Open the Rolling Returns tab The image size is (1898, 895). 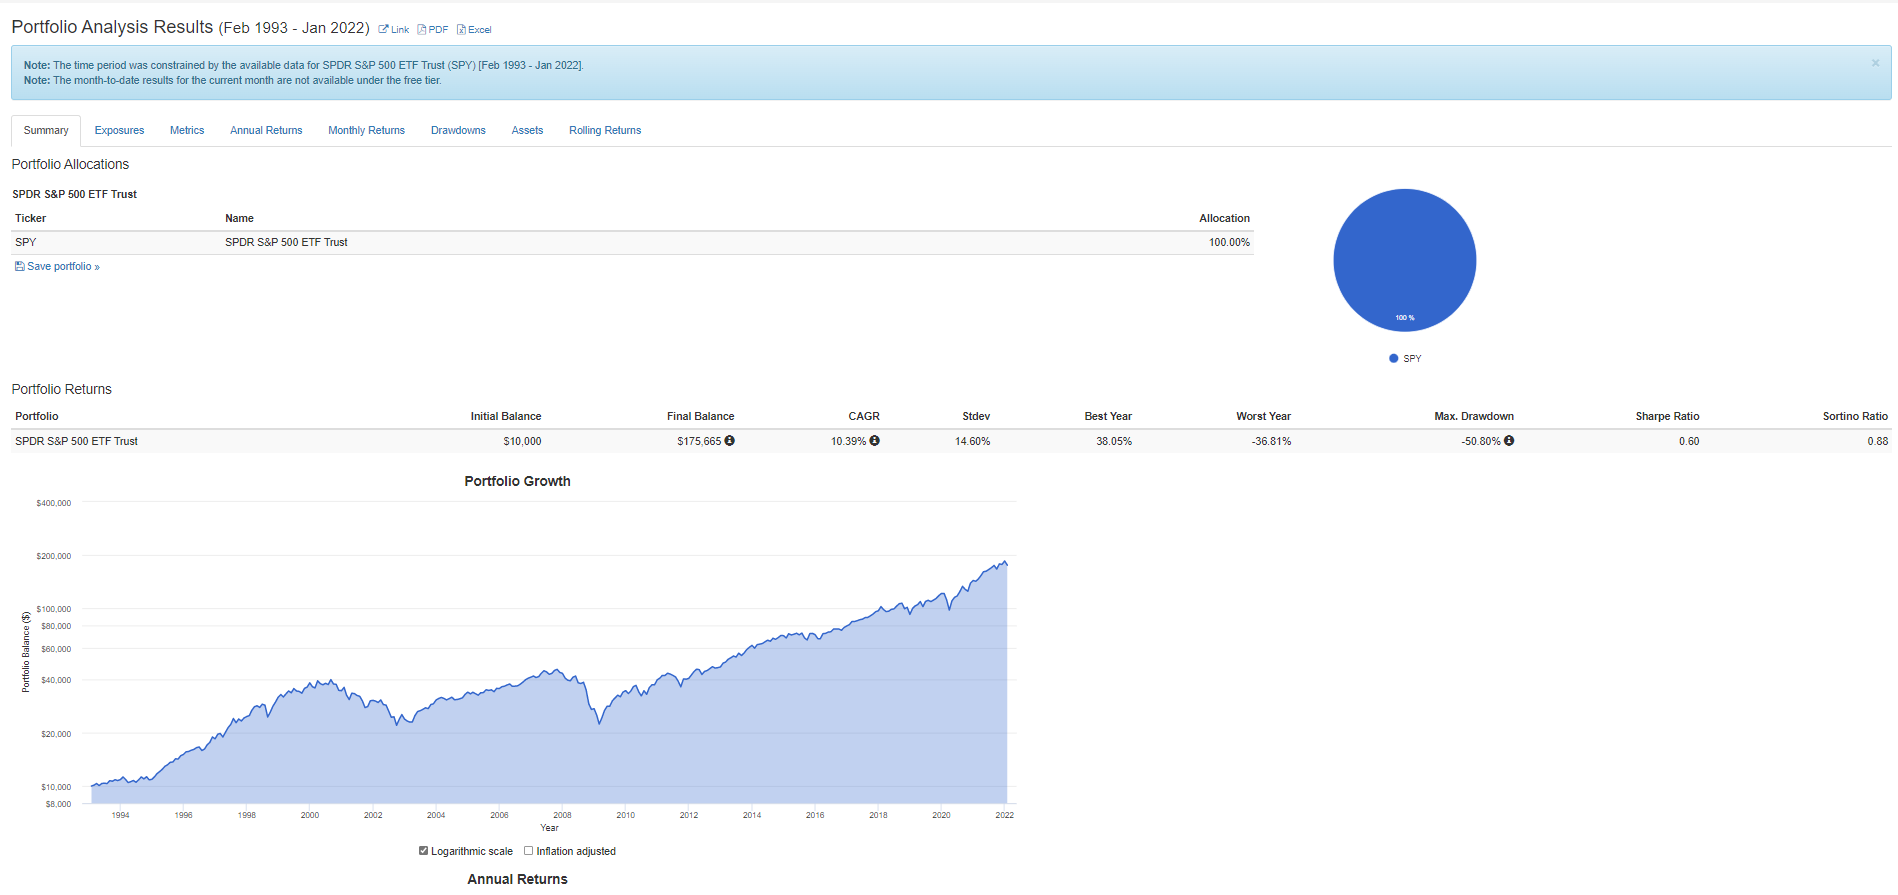[x=605, y=131]
